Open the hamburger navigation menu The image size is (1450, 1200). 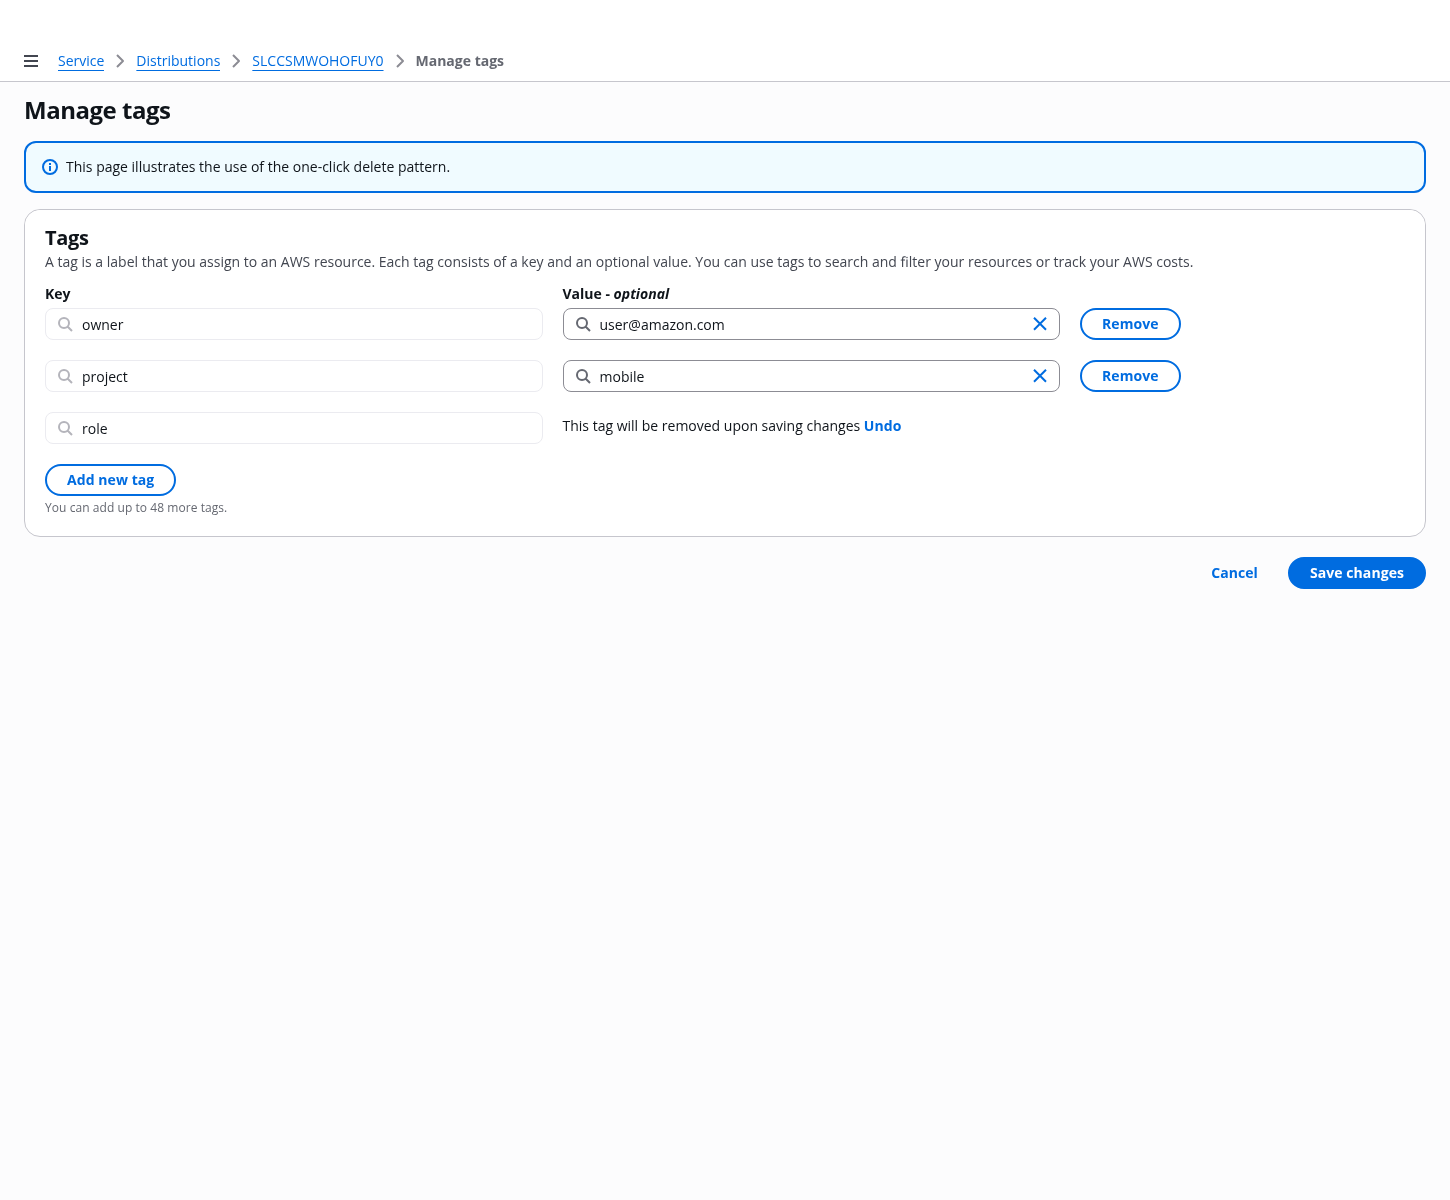(x=31, y=61)
